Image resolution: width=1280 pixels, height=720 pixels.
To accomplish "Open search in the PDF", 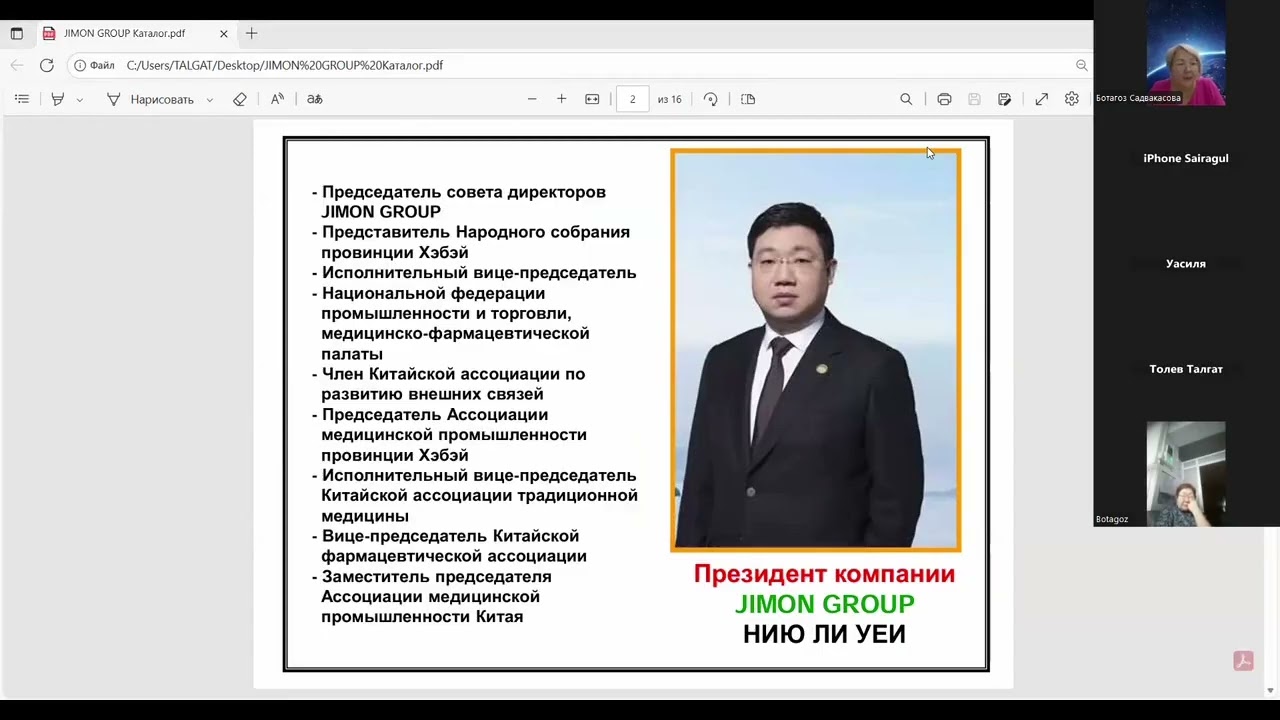I will click(906, 99).
